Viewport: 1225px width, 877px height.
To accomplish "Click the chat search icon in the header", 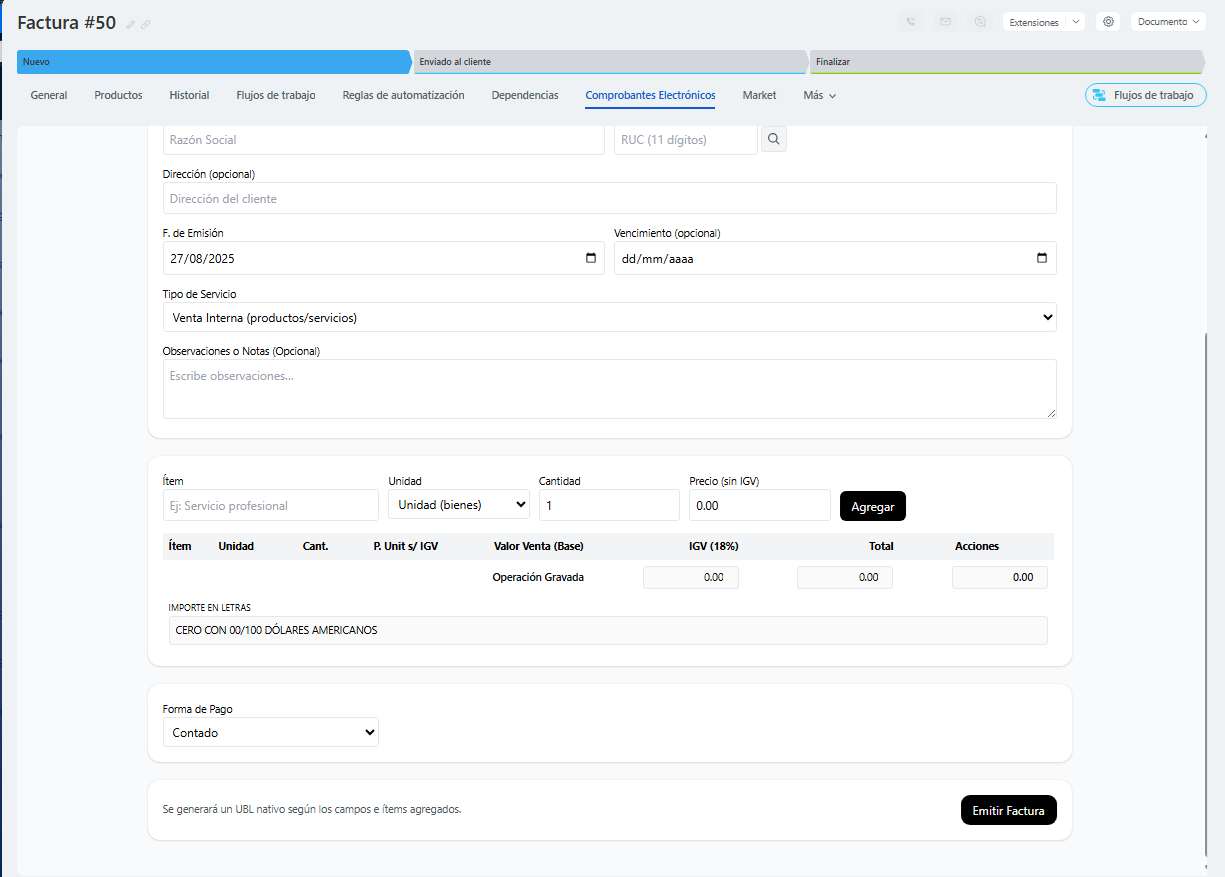I will point(980,22).
